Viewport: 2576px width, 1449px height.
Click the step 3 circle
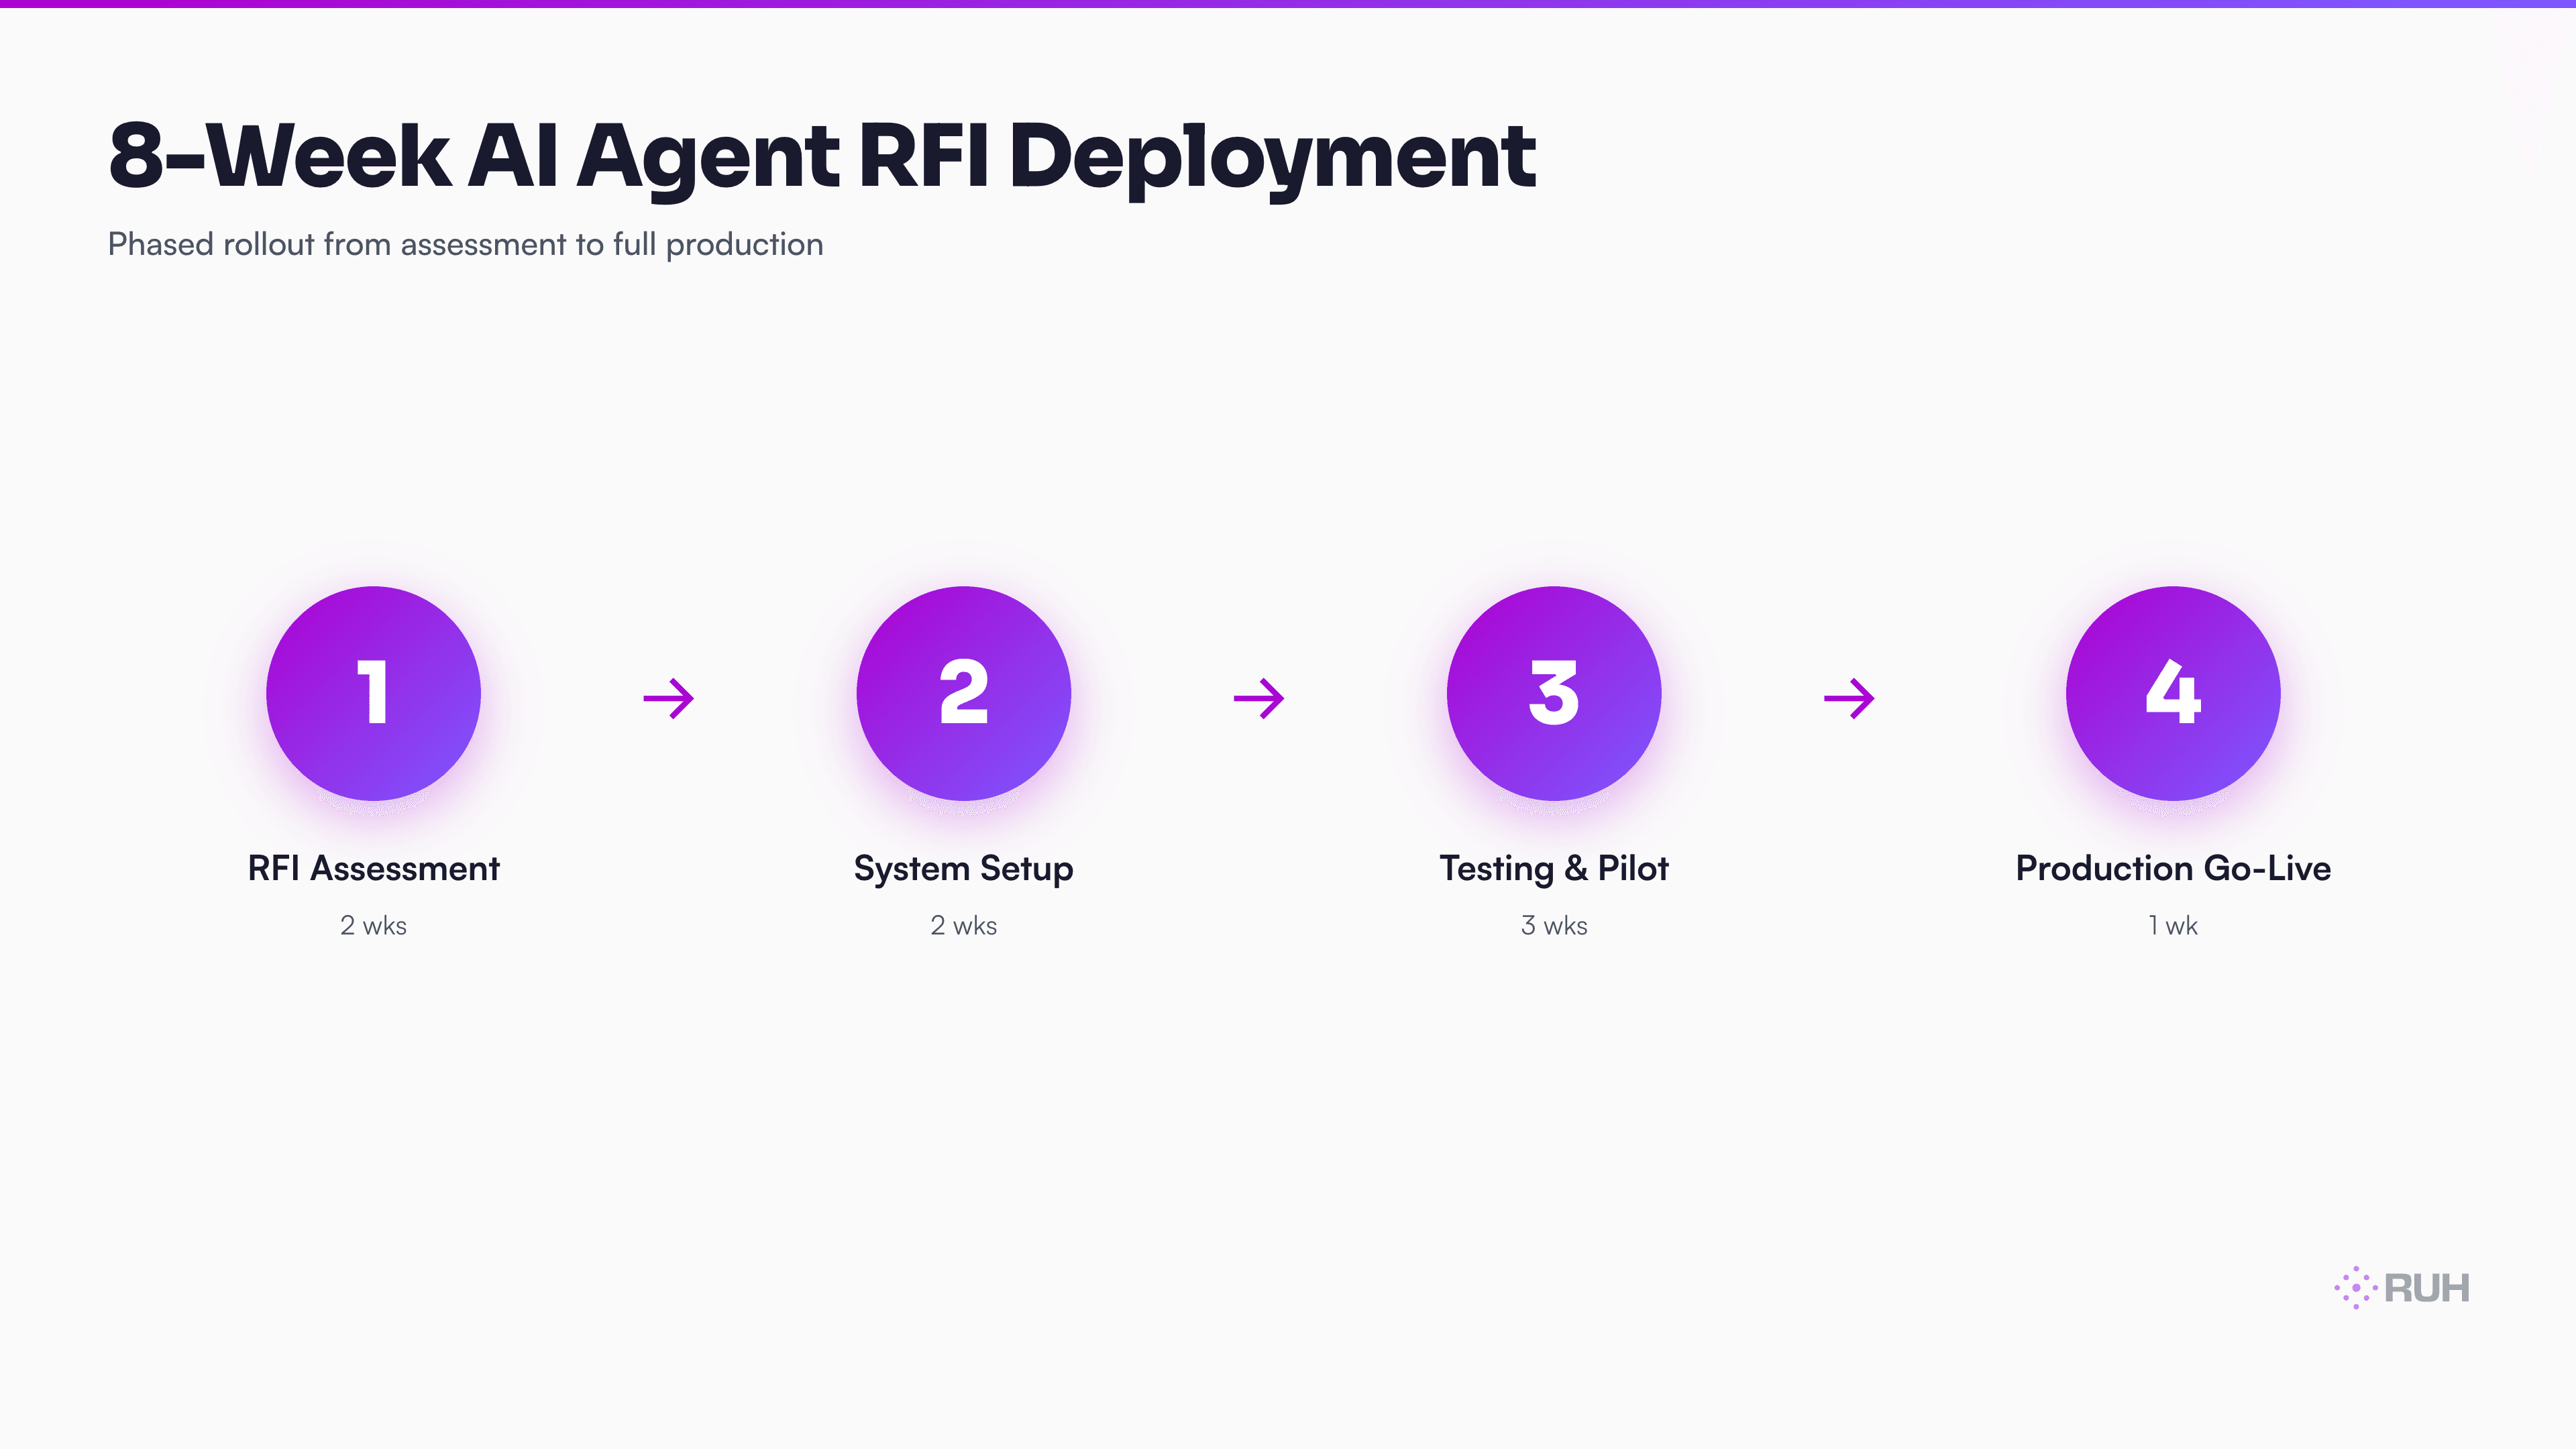click(x=1554, y=693)
